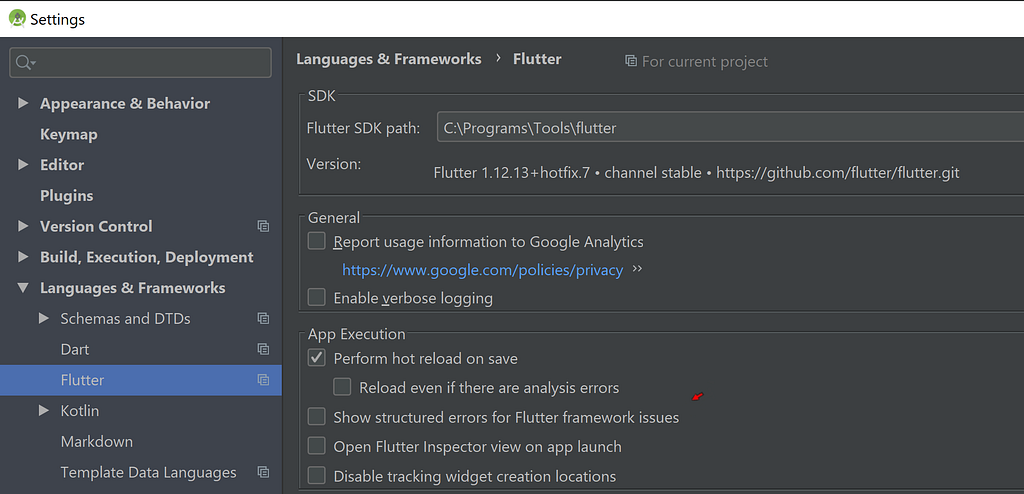Open the Plugins settings page
The width and height of the screenshot is (1024, 494).
67,195
